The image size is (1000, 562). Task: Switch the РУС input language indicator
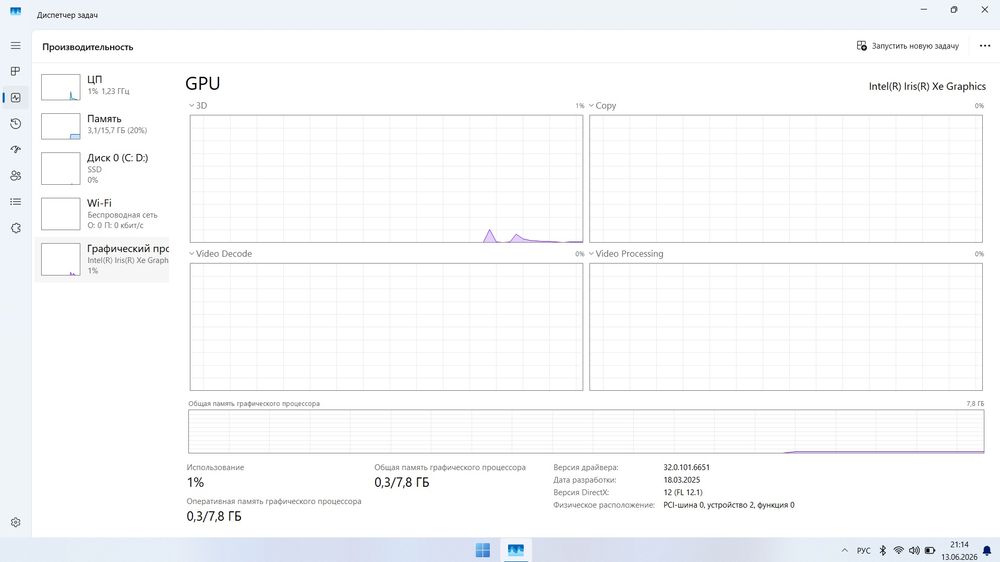[x=864, y=551]
